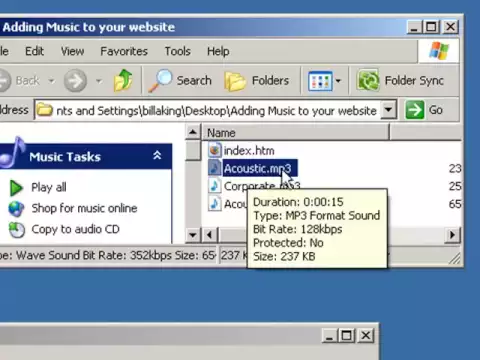
Task: Close the background window at bottom
Action: tap(366, 335)
